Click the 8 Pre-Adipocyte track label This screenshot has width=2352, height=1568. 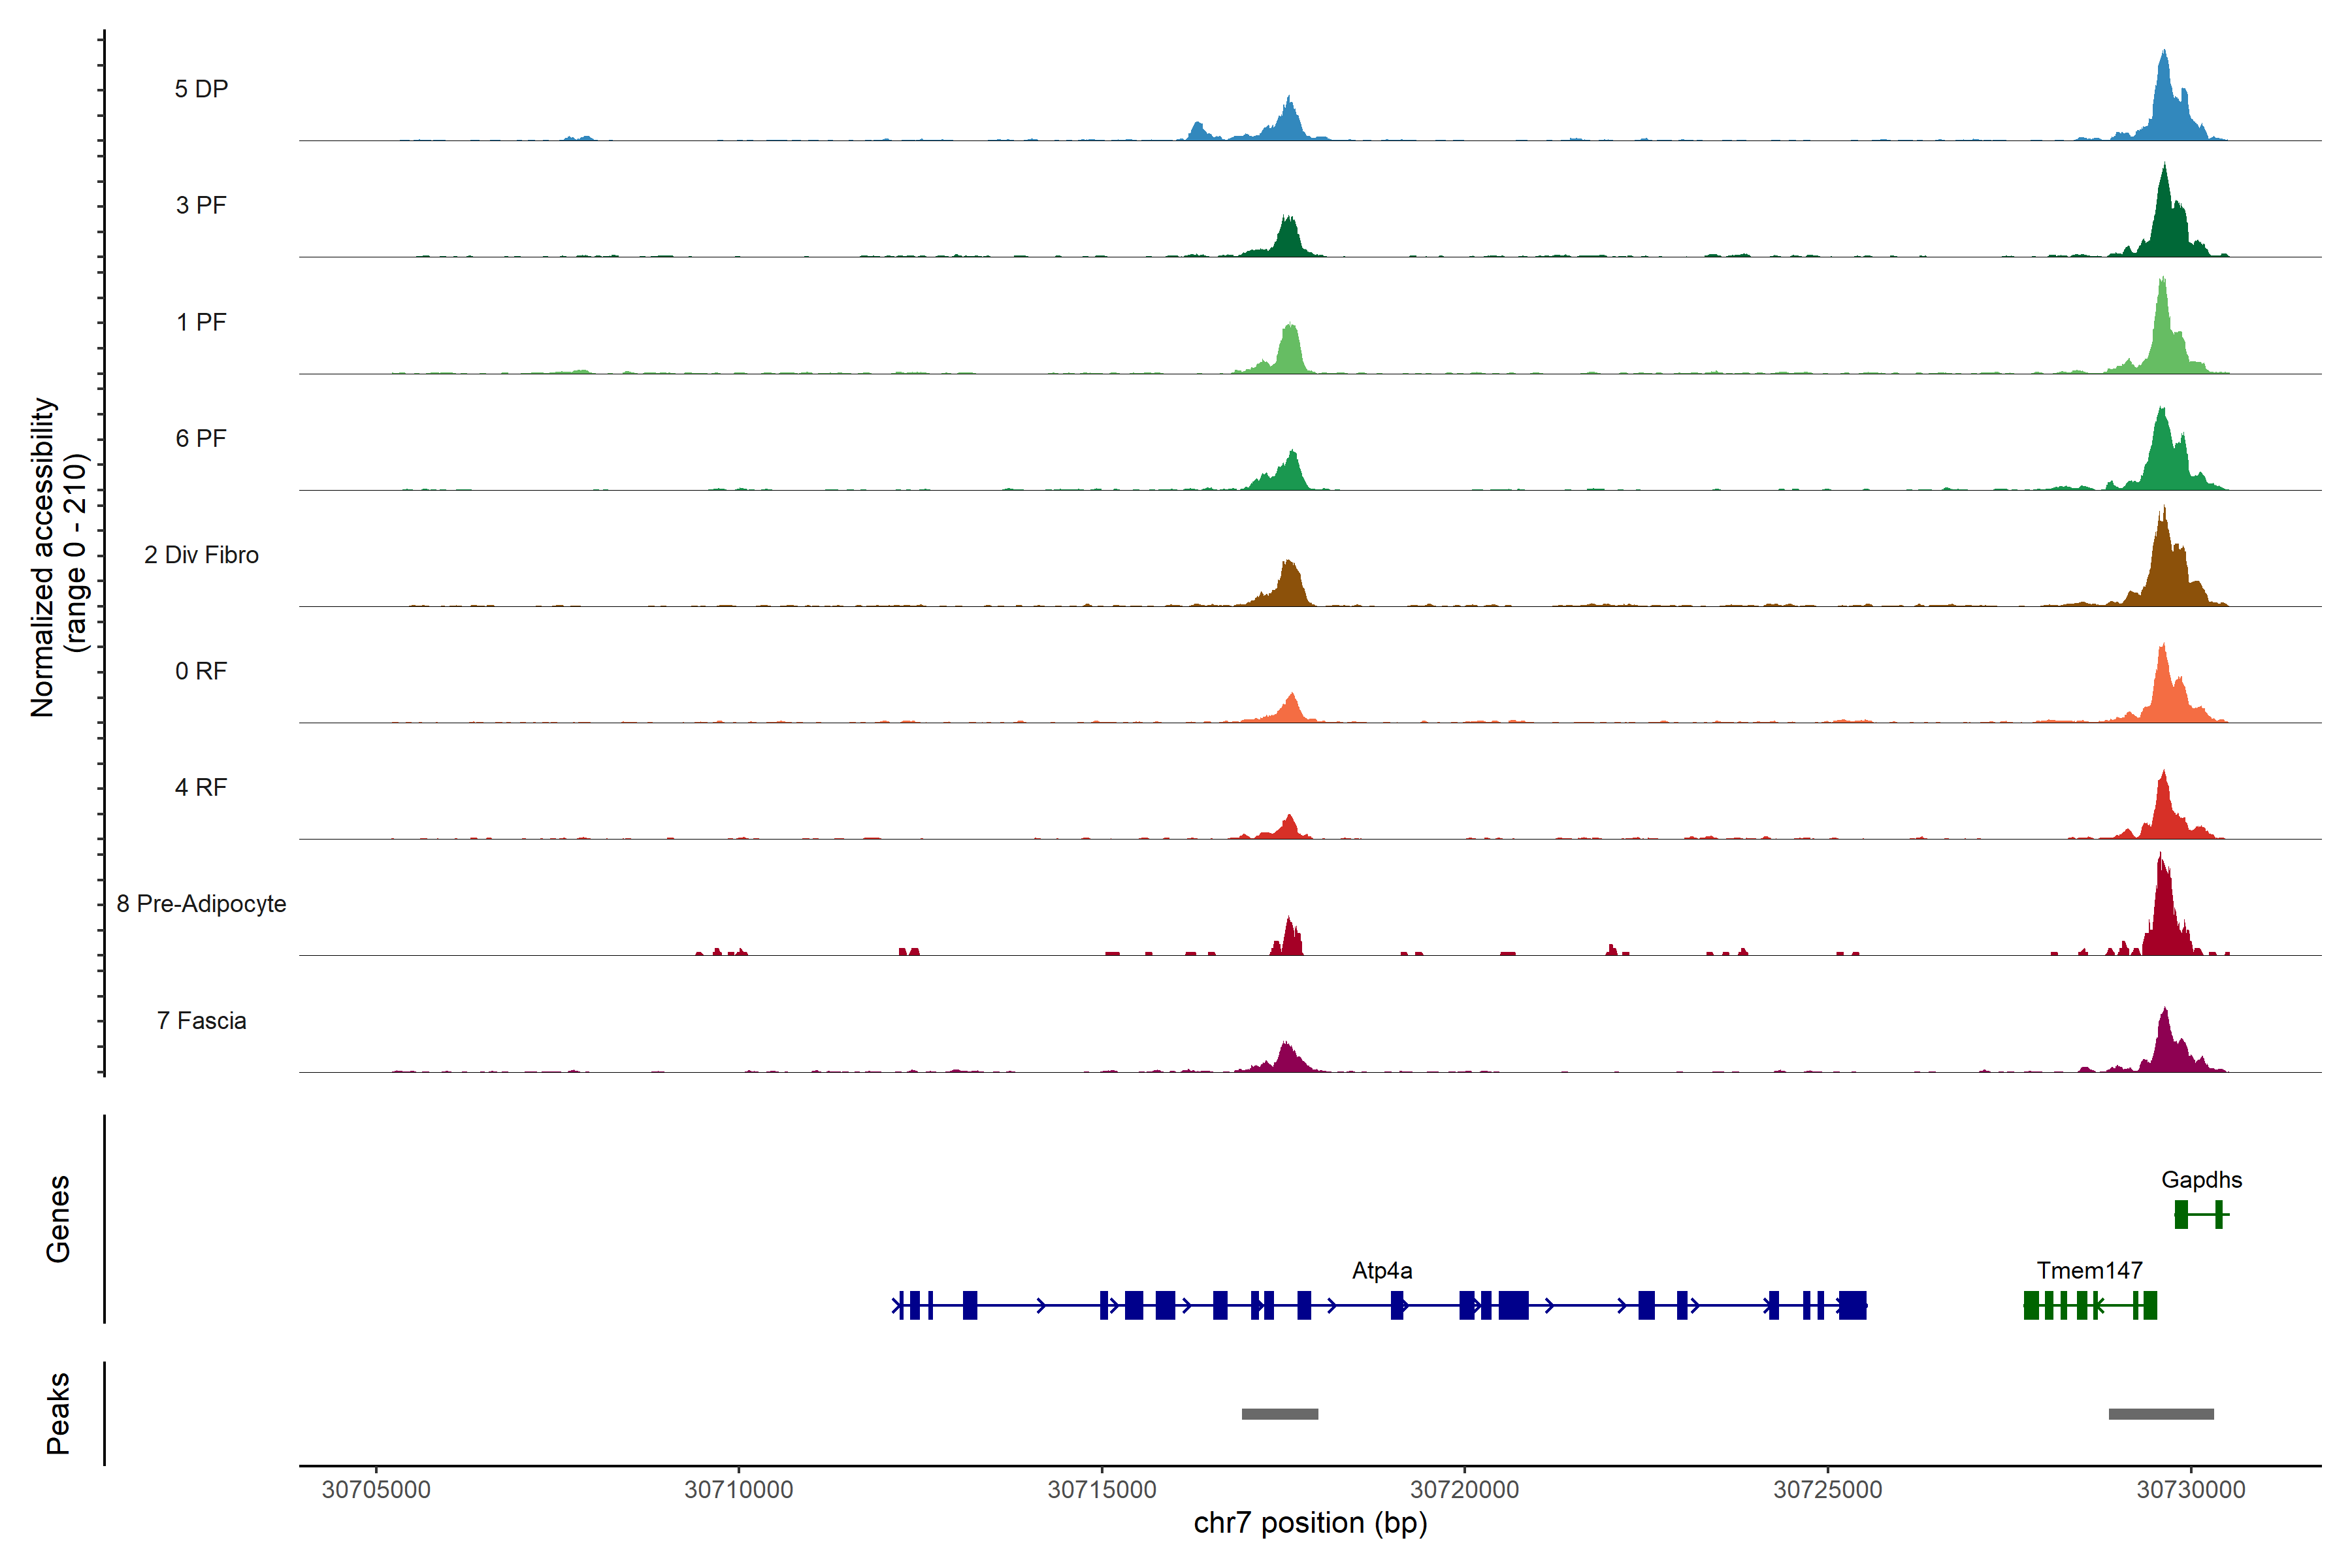(201, 904)
